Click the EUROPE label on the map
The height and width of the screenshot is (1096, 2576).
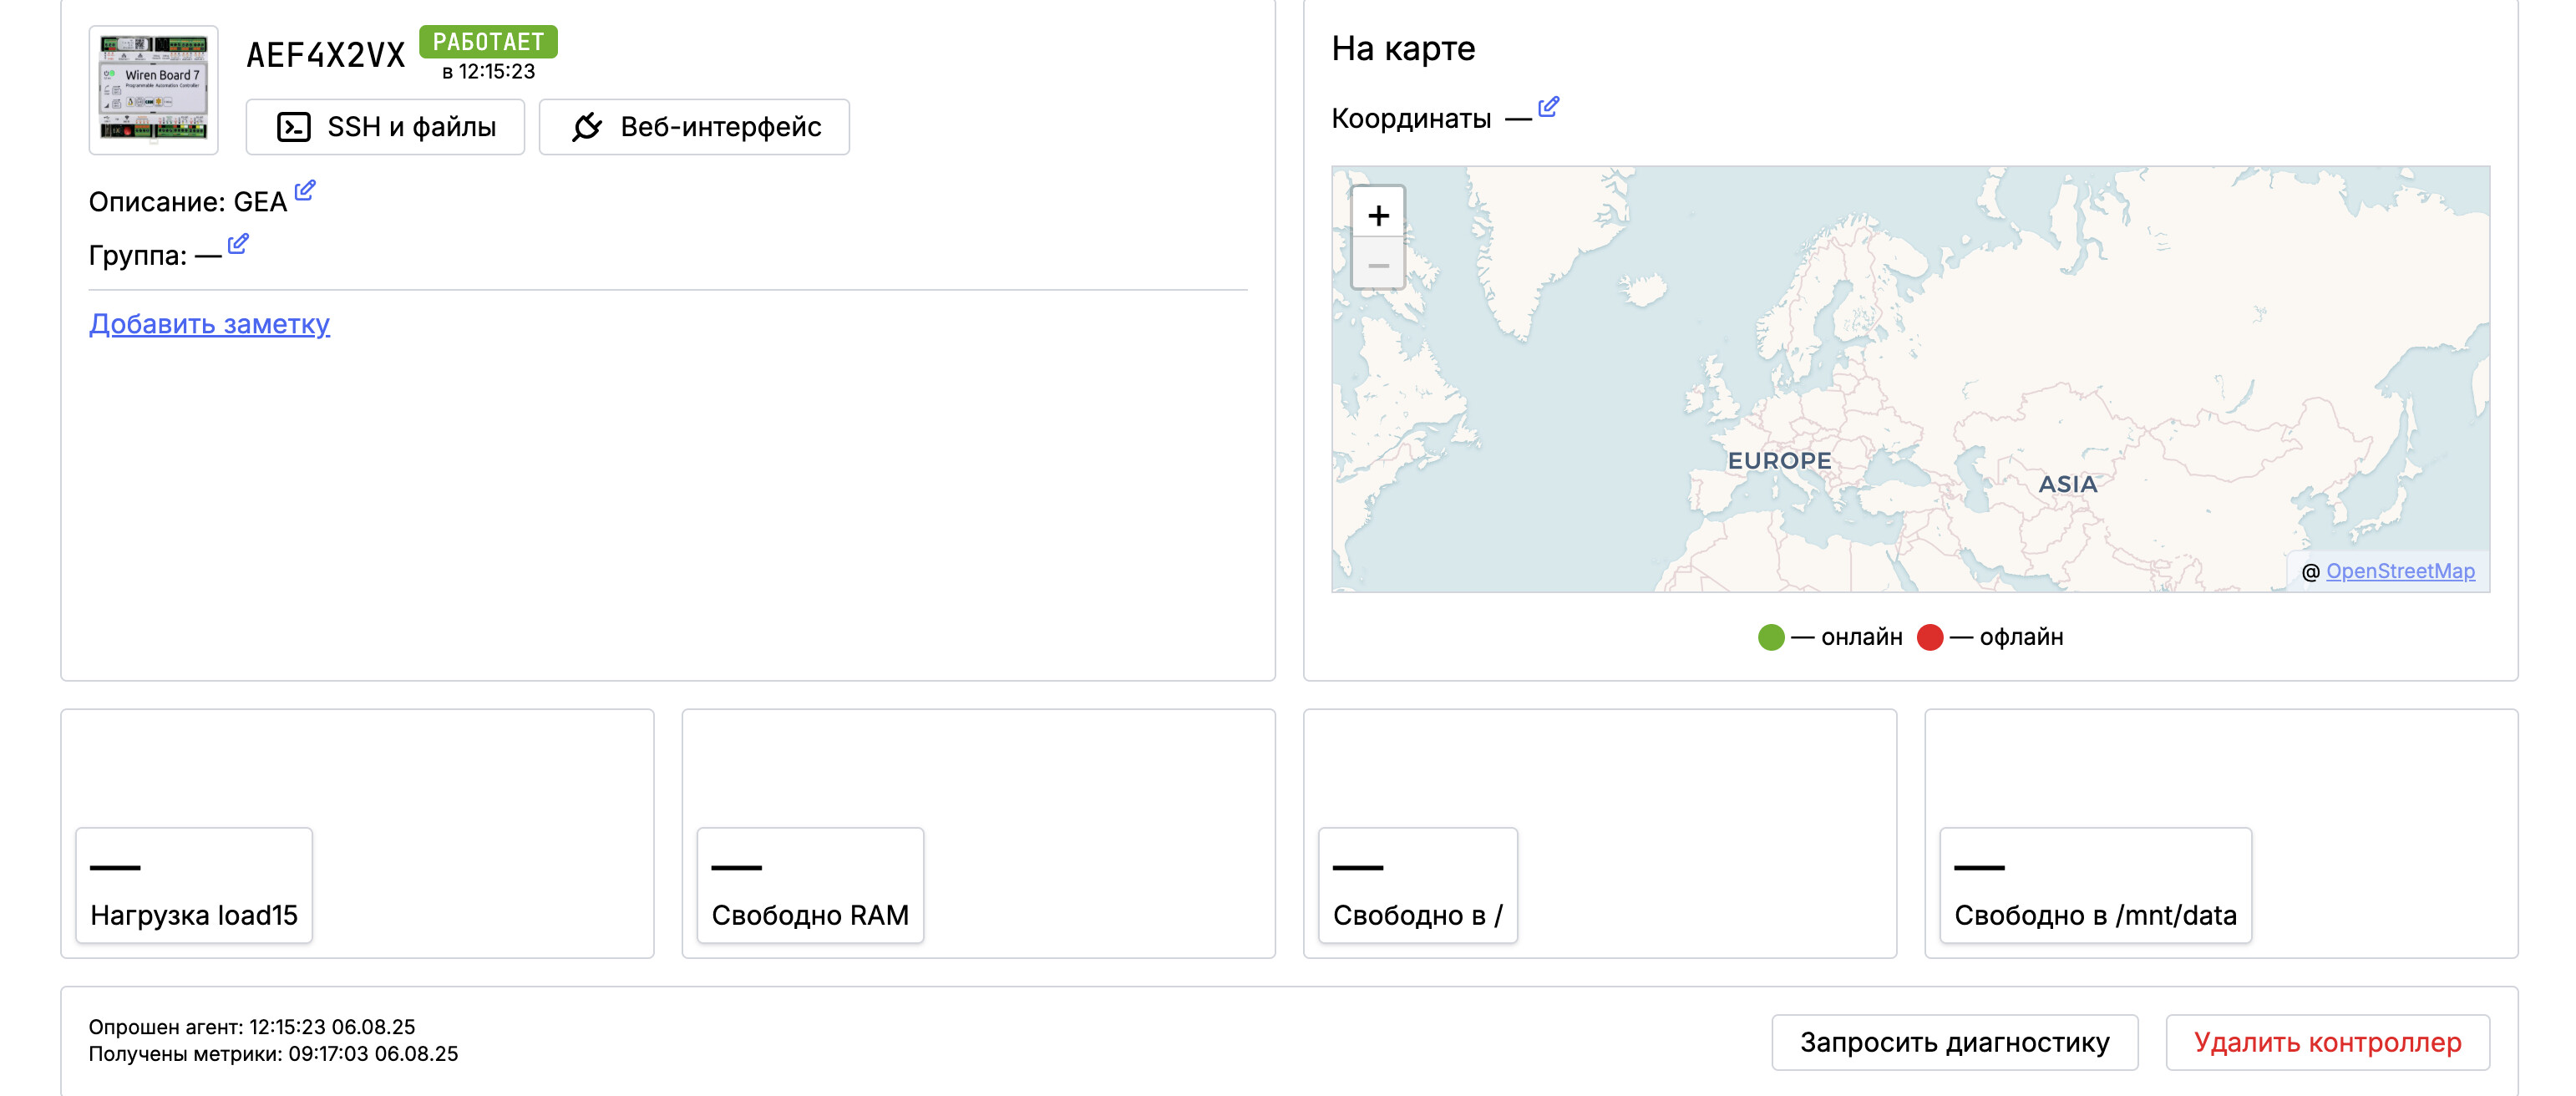(1780, 461)
